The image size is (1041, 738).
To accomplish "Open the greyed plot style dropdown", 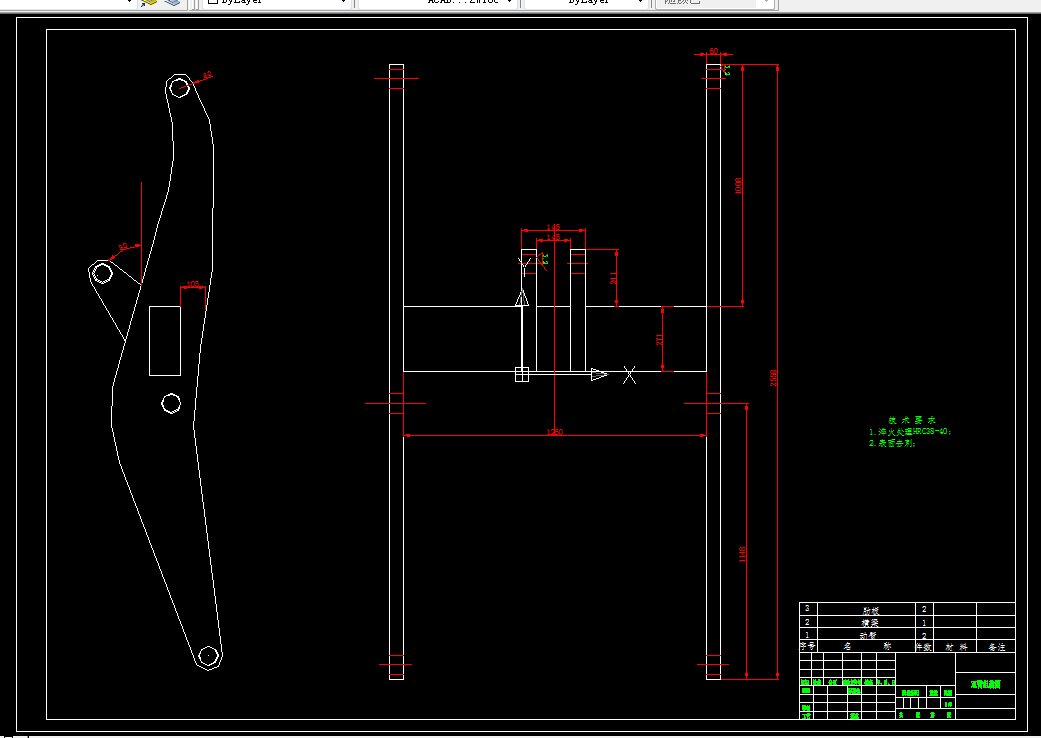I will coord(714,3).
